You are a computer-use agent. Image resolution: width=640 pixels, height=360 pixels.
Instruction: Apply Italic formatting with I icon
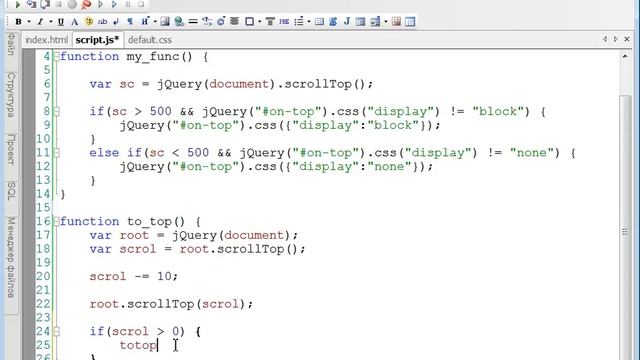pyautogui.click(x=40, y=22)
